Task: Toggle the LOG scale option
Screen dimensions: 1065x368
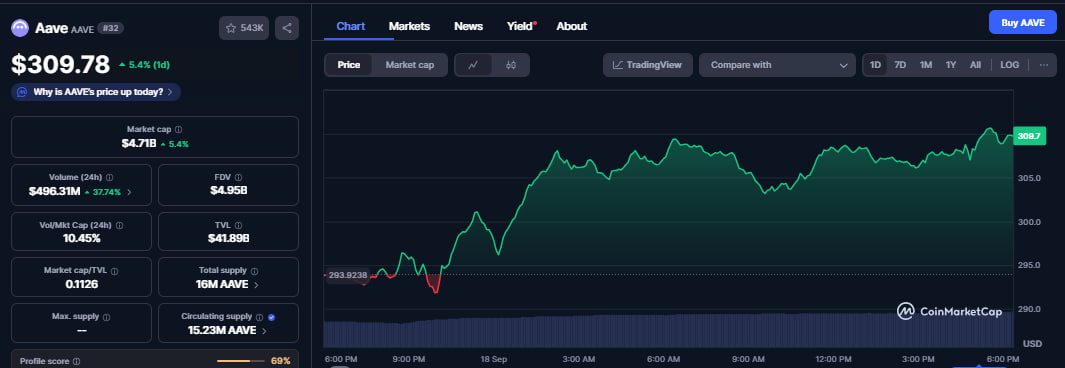Action: (1009, 65)
